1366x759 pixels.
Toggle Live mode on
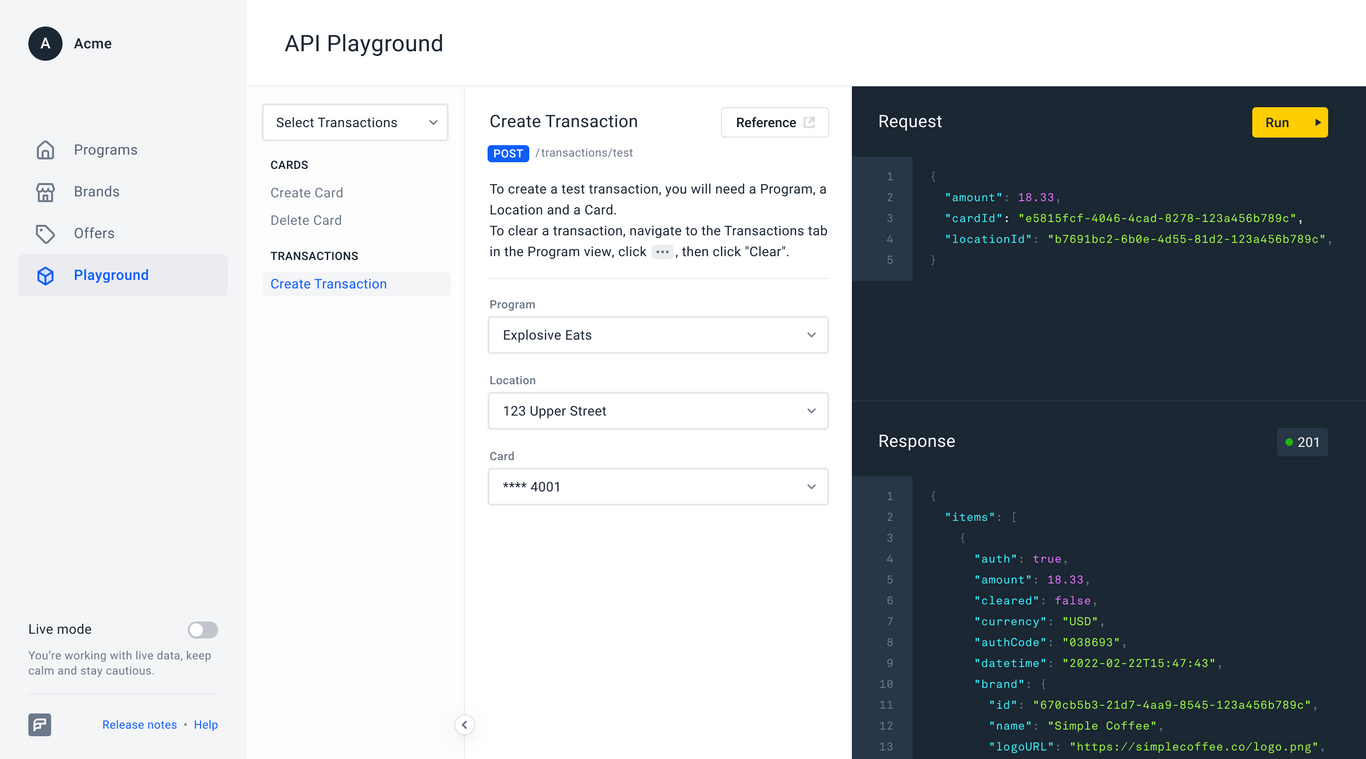click(x=202, y=629)
